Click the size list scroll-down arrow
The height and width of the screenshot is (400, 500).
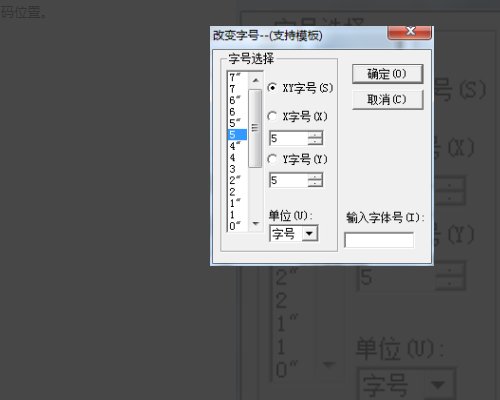coord(256,223)
